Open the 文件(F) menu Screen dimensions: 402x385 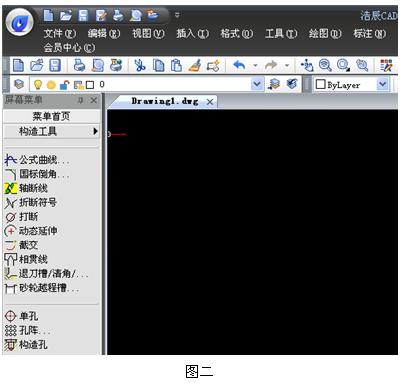(60, 33)
